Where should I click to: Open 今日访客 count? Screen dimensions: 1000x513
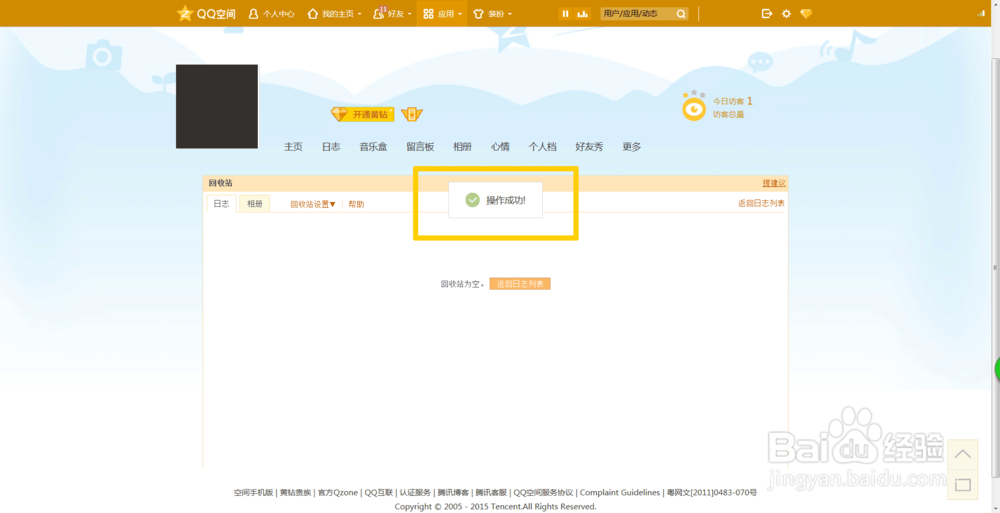pos(732,101)
